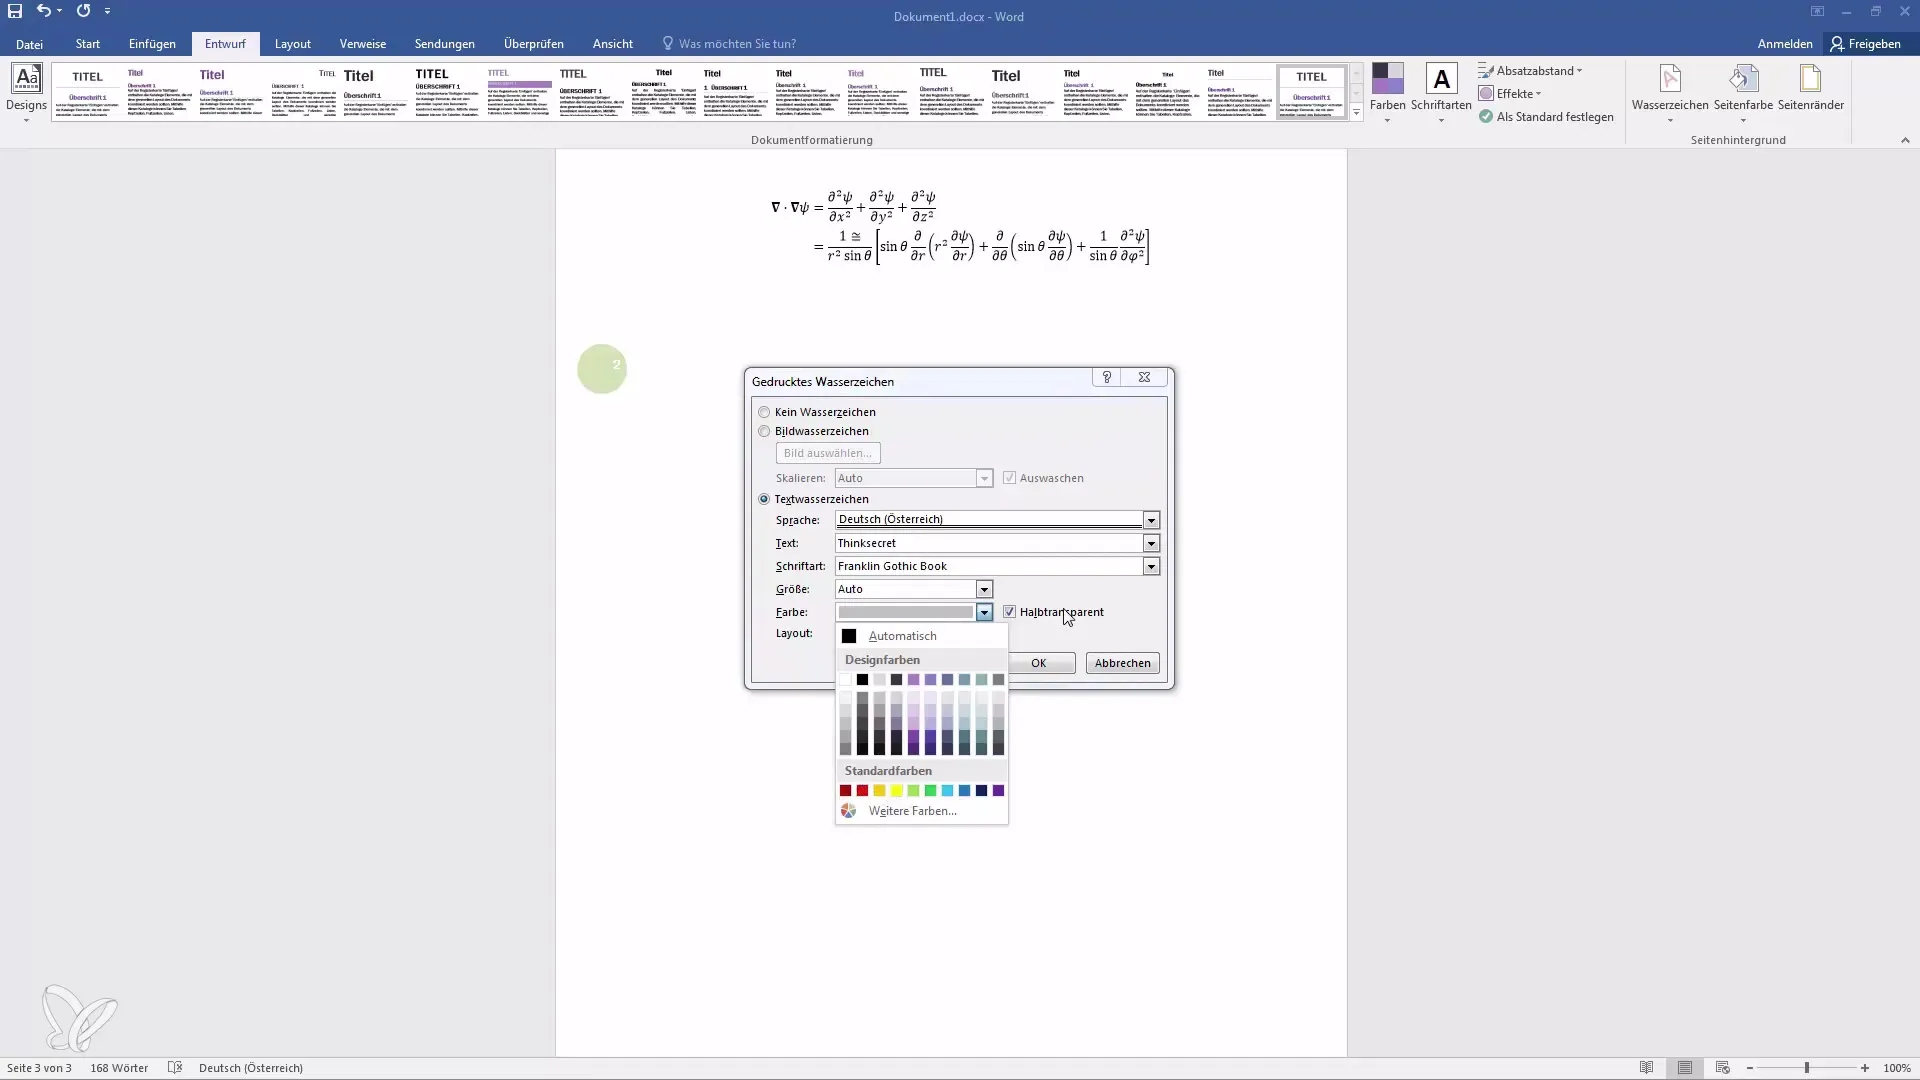Select the Kein Wasserzeichen radio option
Viewport: 1920px width, 1080px height.
pos(764,412)
